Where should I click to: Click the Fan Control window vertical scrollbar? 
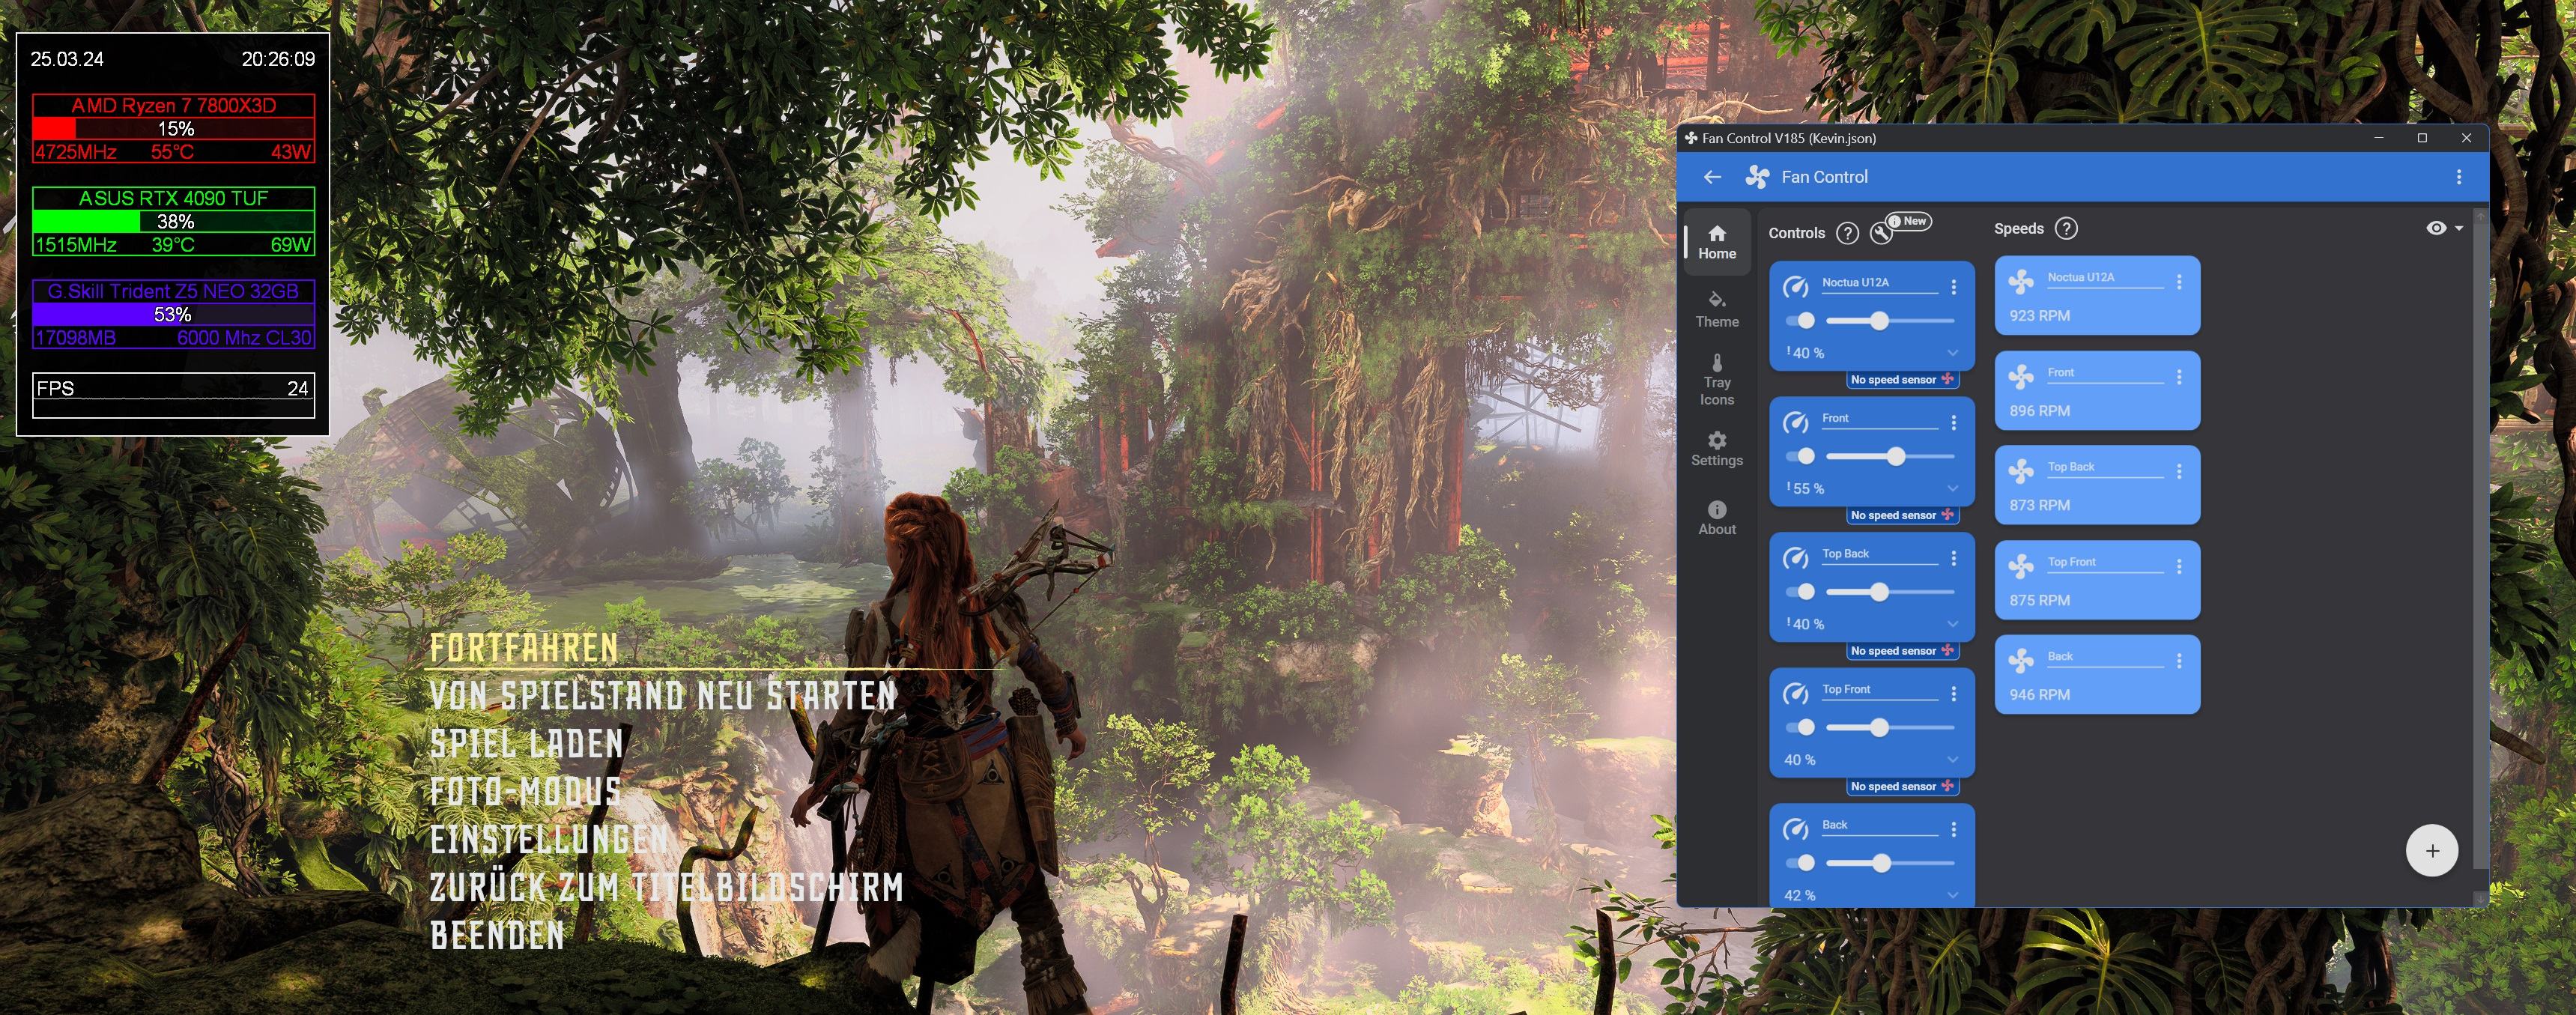point(2479,538)
